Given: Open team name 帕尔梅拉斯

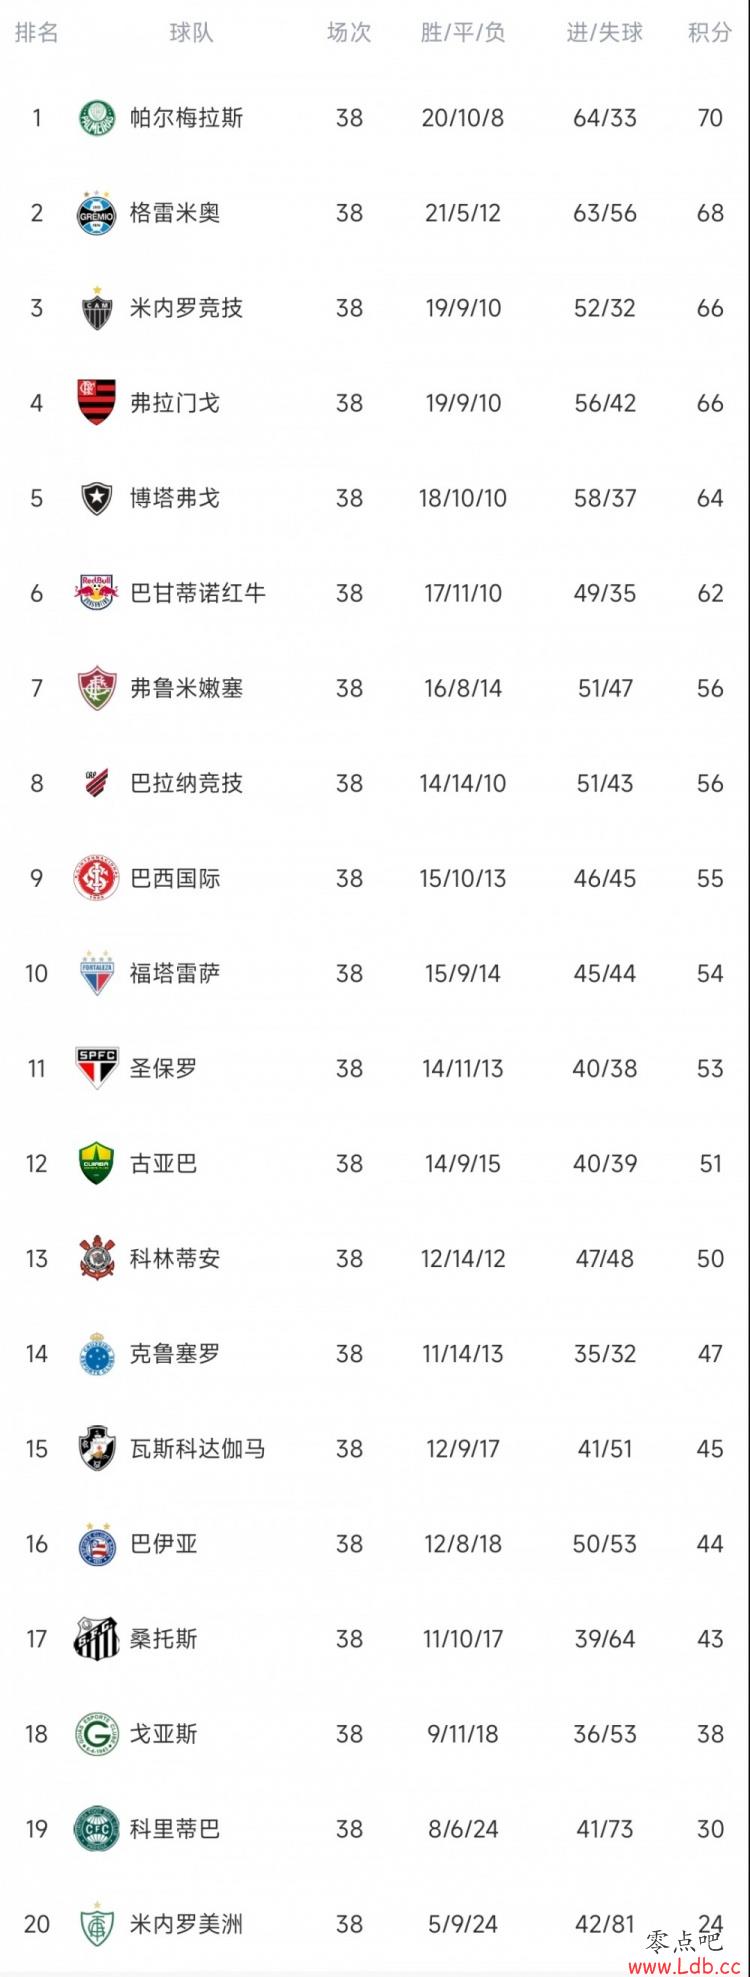Looking at the screenshot, I should (x=187, y=118).
